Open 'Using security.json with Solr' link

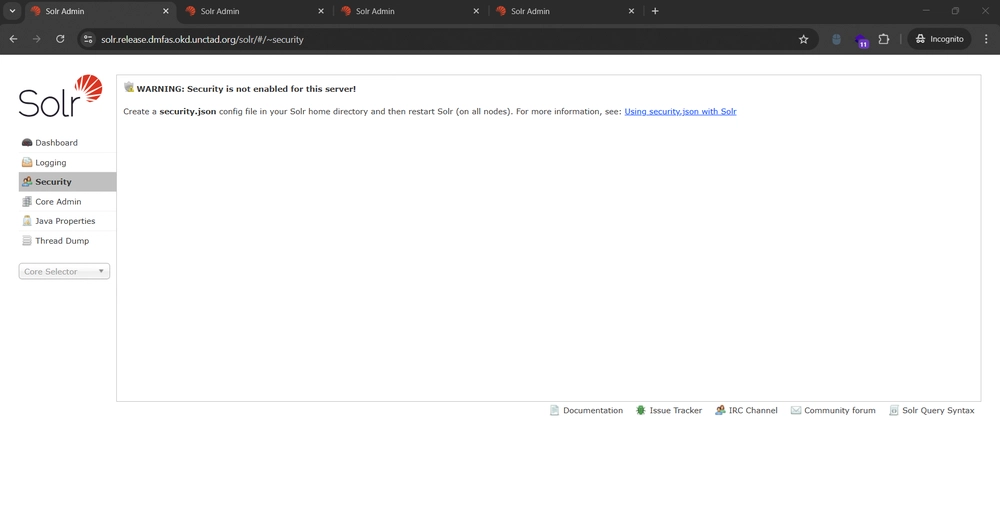click(x=680, y=112)
